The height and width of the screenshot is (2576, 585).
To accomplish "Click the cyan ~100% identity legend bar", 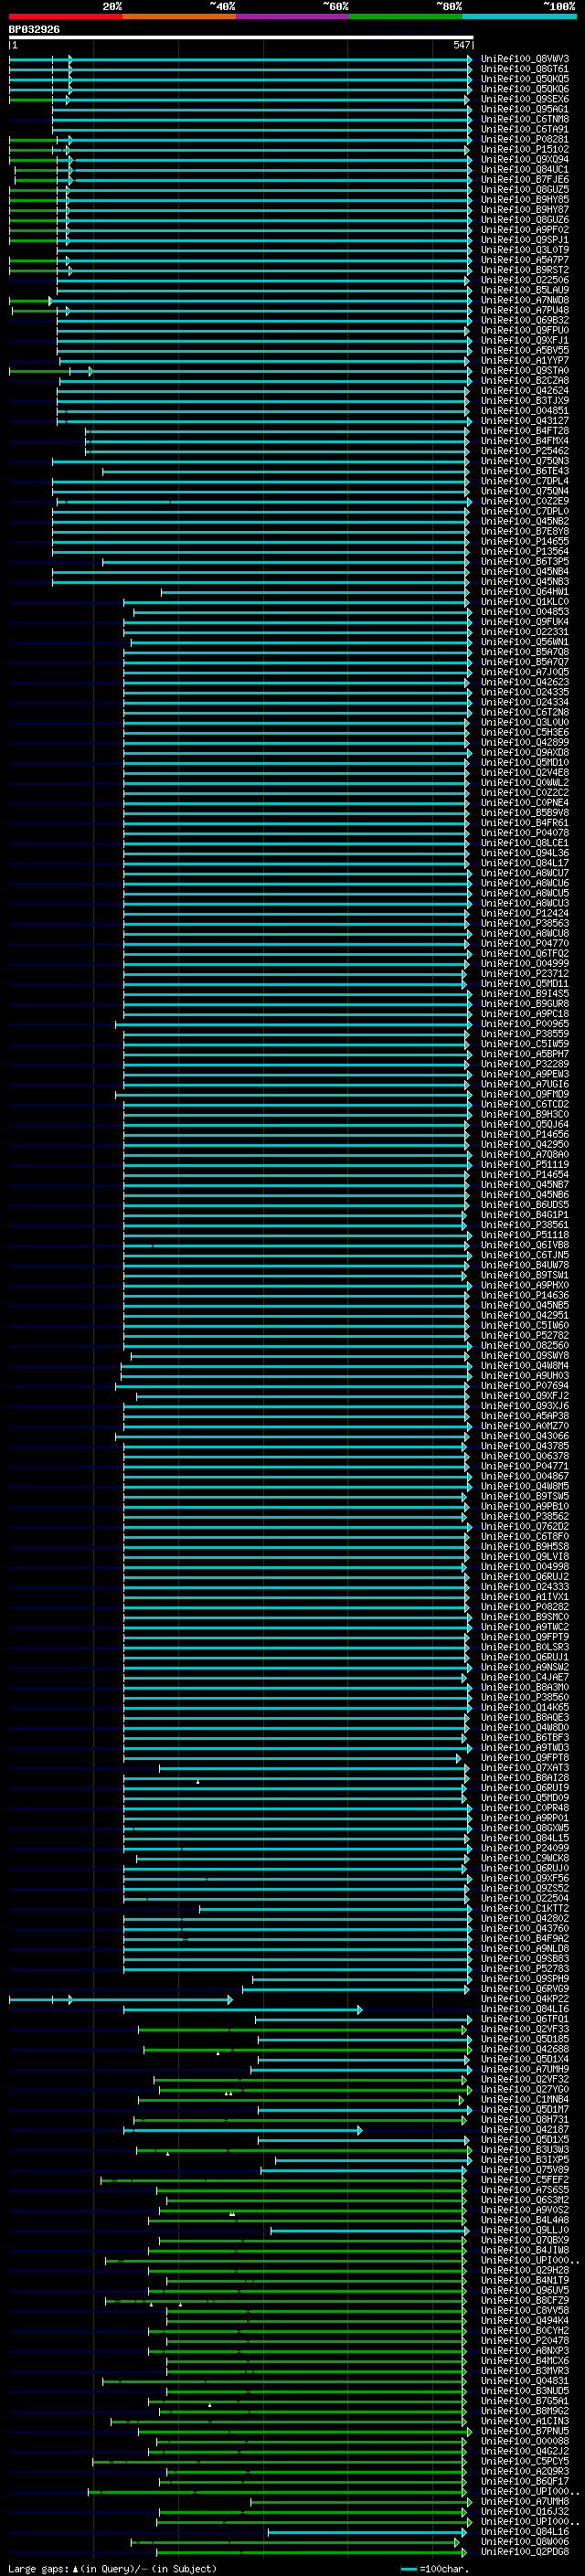I will (519, 16).
